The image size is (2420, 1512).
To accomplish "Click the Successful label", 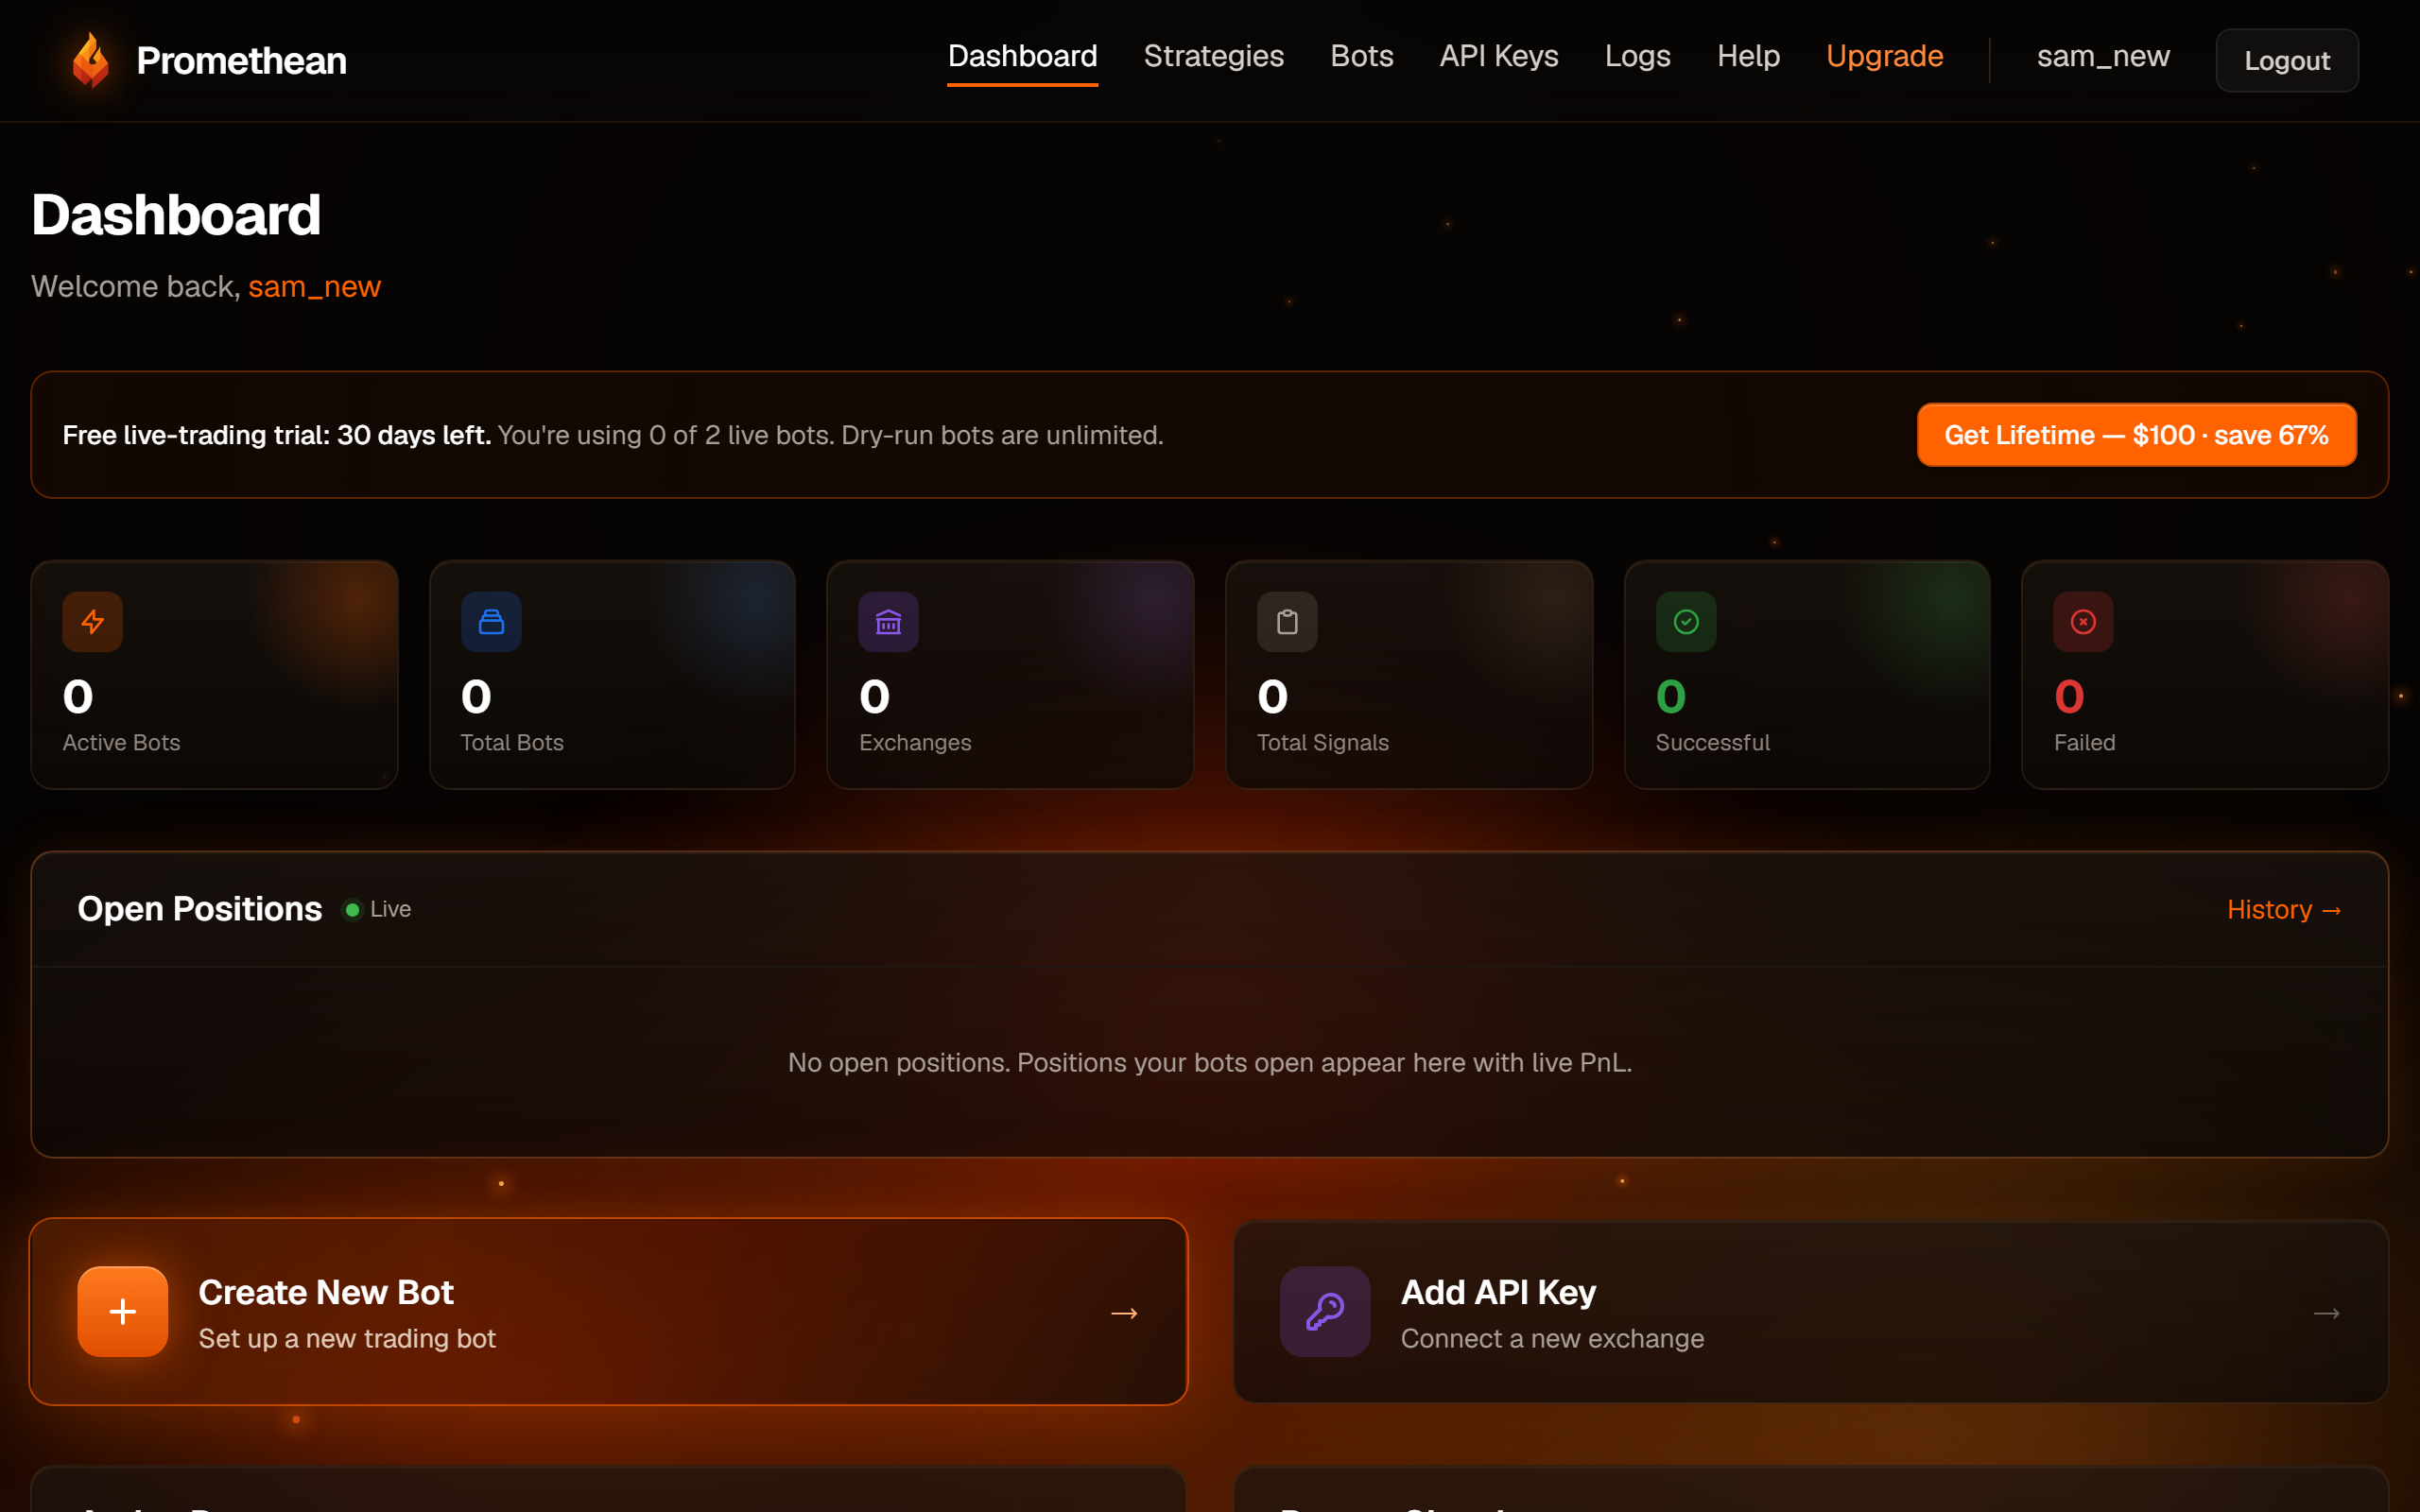I will [x=1712, y=743].
